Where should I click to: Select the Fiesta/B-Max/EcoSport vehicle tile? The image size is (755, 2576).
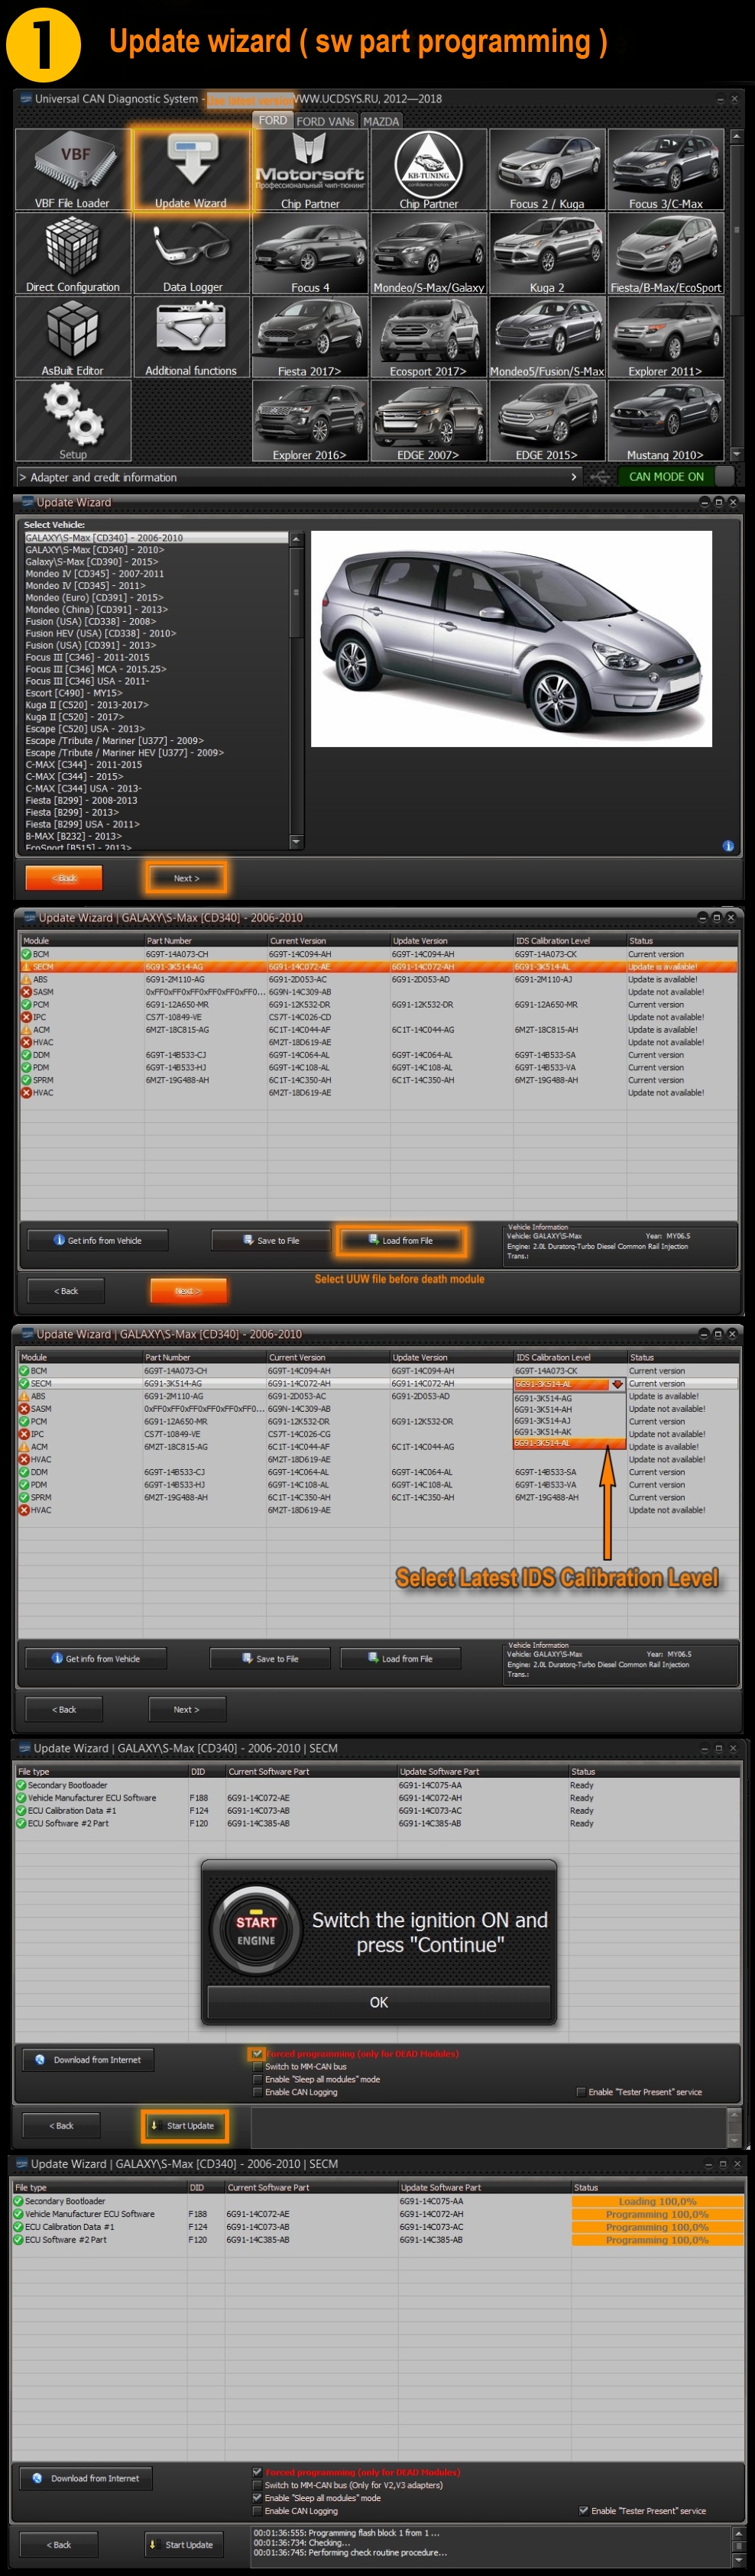(665, 253)
